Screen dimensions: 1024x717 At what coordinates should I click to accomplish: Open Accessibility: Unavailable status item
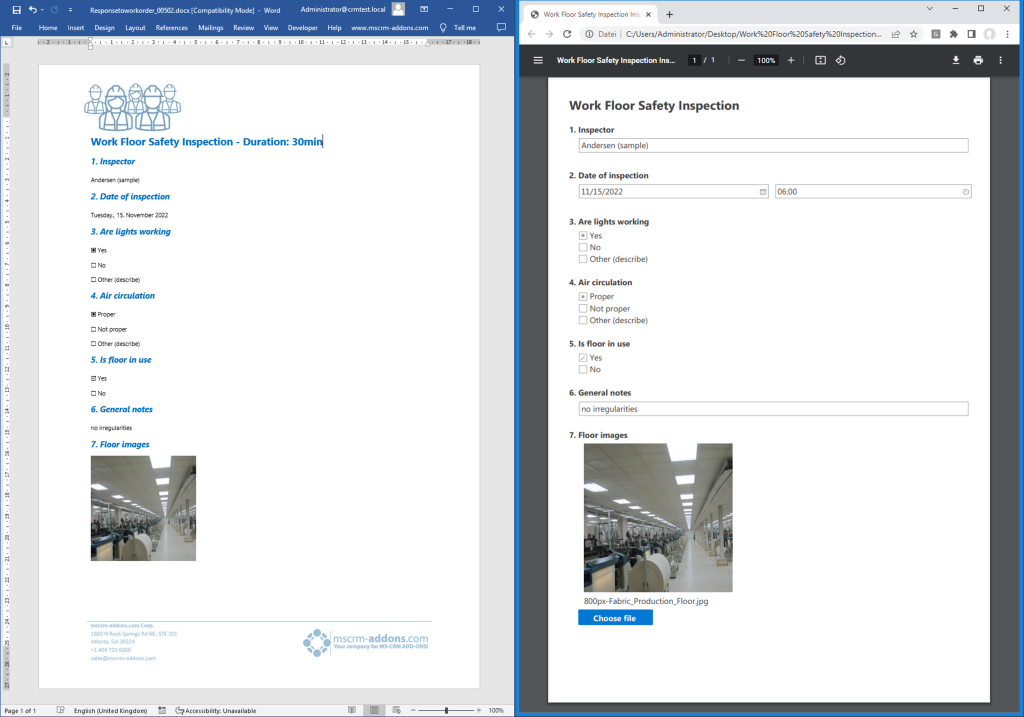pyautogui.click(x=216, y=710)
